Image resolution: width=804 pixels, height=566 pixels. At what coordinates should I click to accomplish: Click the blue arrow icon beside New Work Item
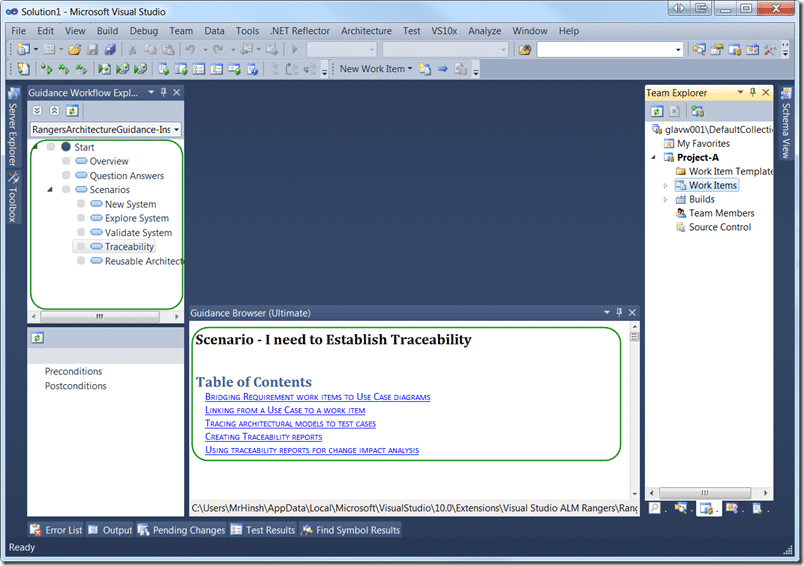coord(443,69)
